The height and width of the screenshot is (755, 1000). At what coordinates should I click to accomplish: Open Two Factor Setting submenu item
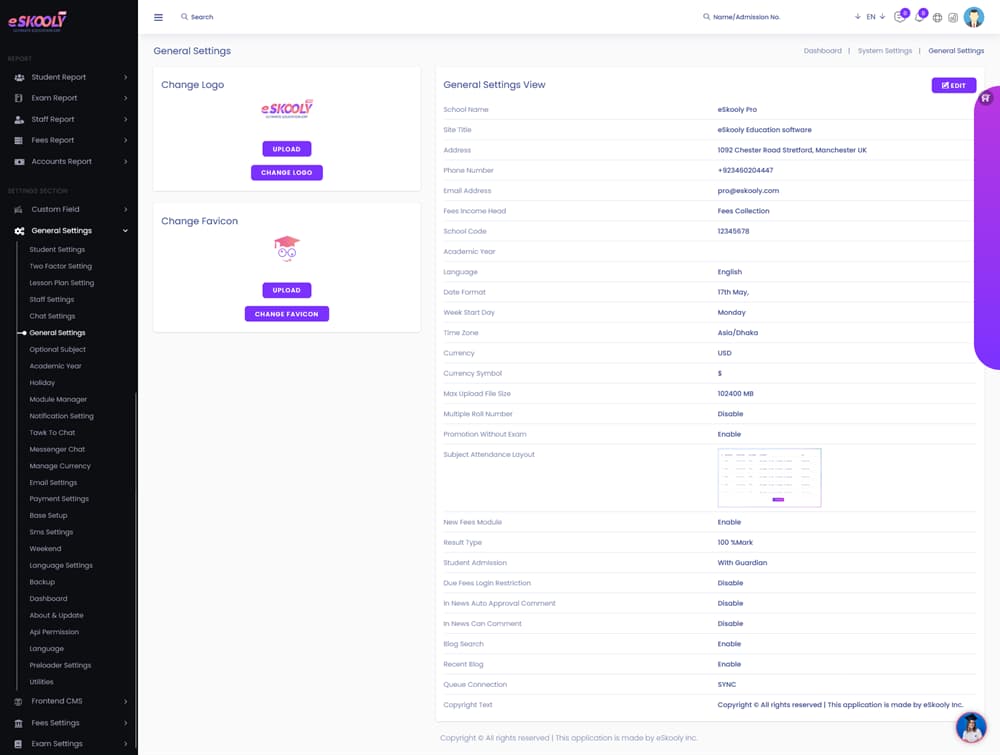[60, 266]
